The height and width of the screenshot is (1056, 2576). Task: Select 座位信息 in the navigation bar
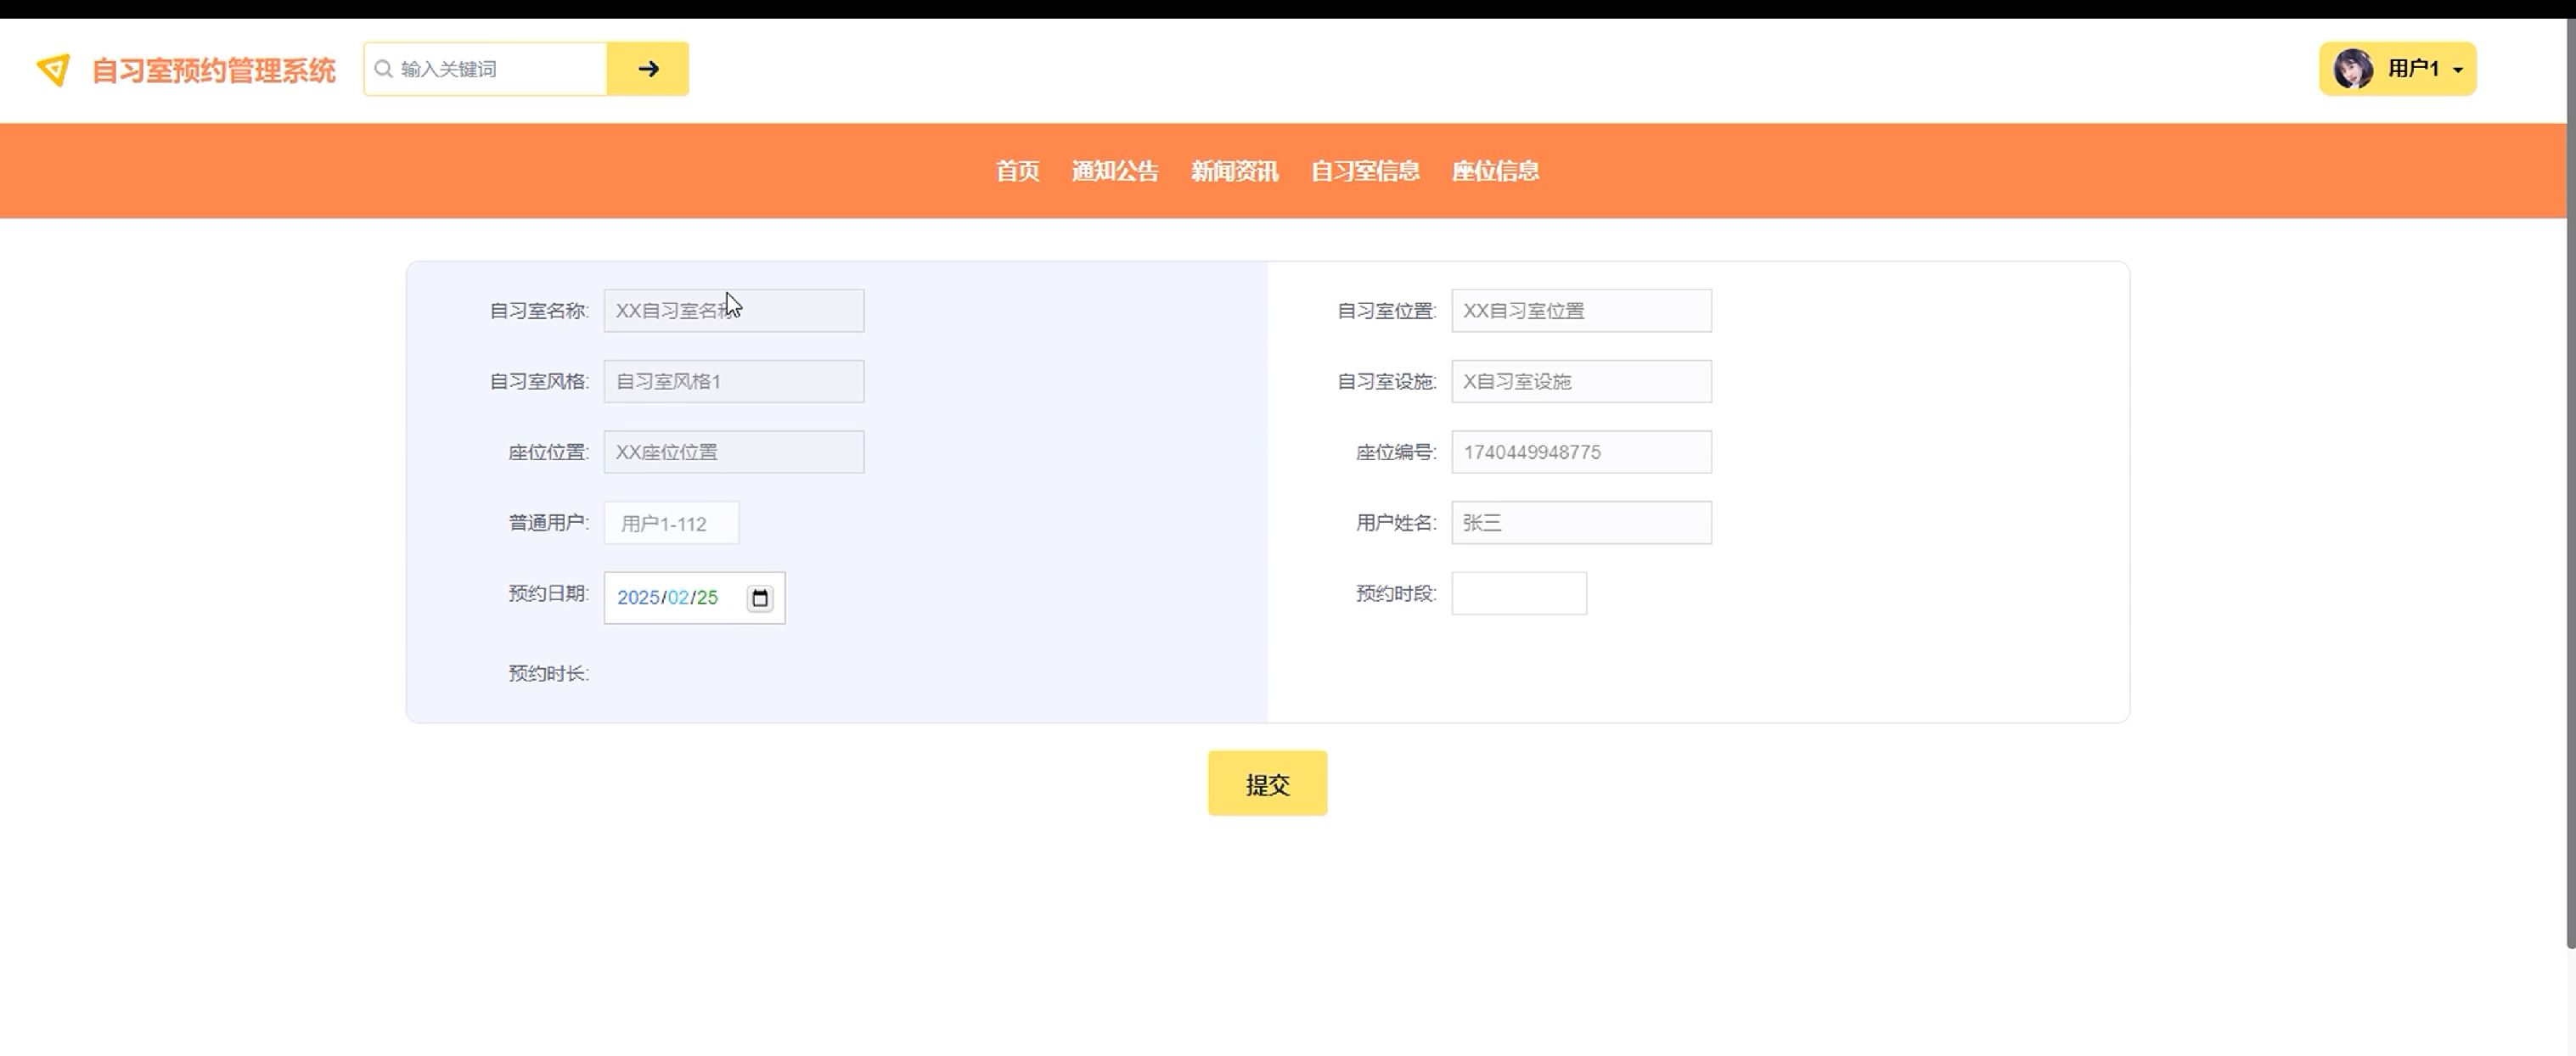click(1495, 171)
